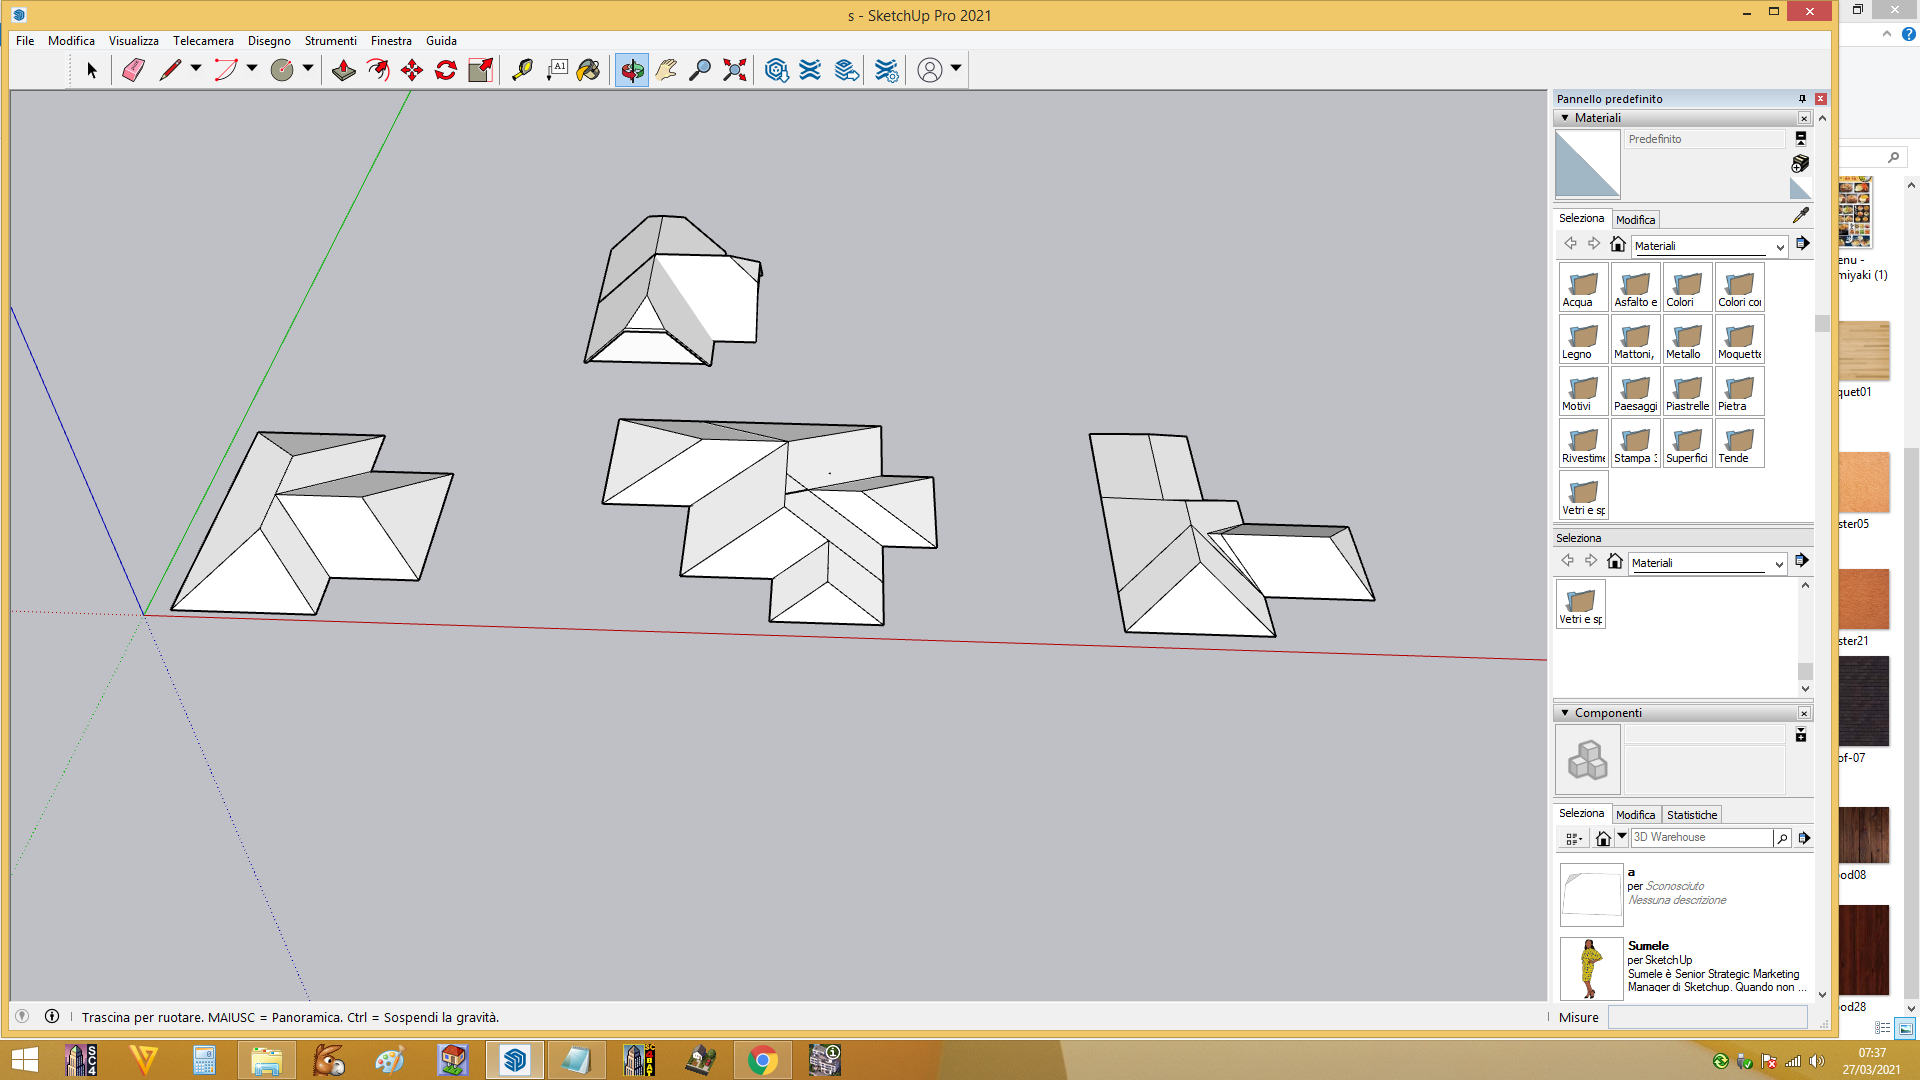Select the Orbit tool

632,70
